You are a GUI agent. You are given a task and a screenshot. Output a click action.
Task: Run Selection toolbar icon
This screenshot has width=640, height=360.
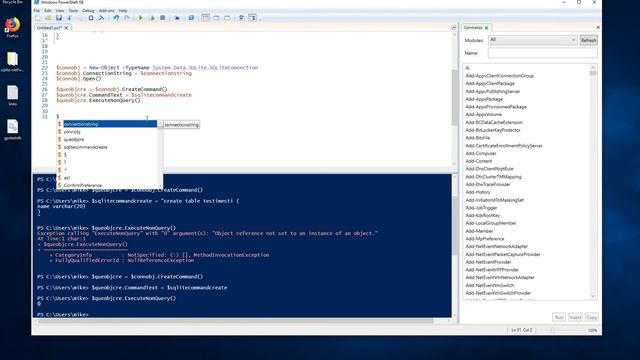click(x=152, y=18)
